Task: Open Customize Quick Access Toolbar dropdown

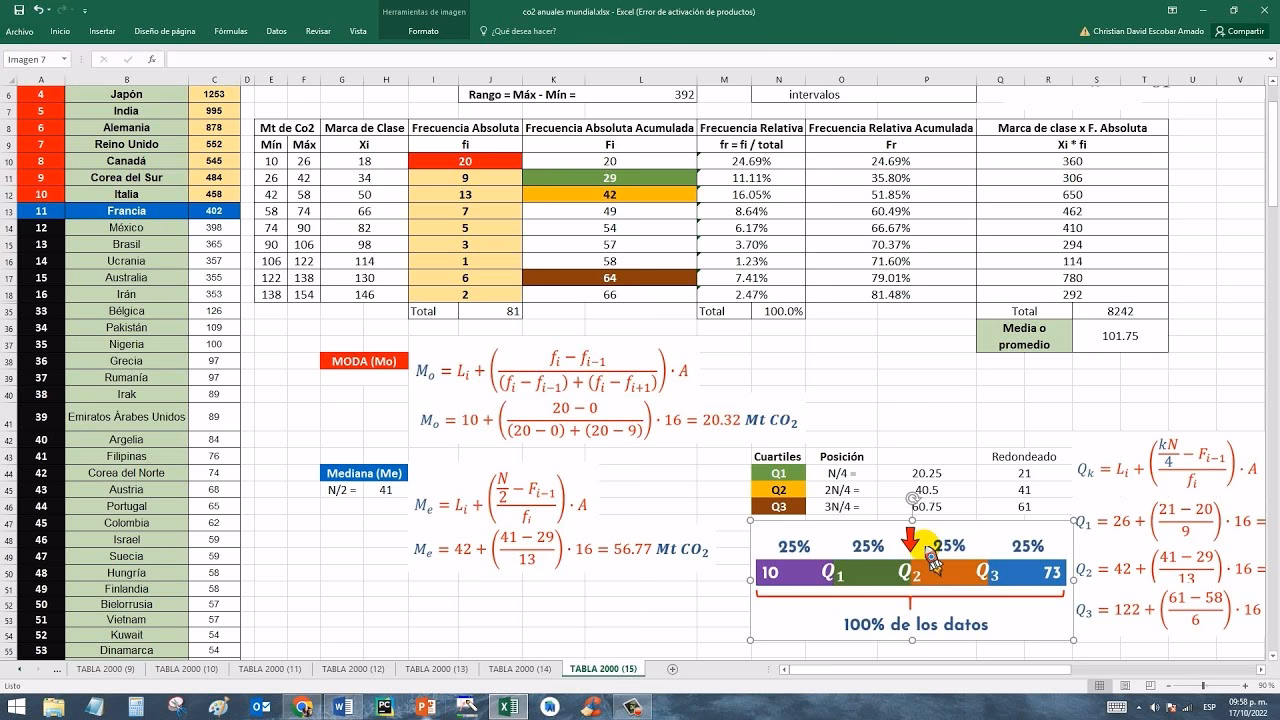Action: pyautogui.click(x=84, y=11)
